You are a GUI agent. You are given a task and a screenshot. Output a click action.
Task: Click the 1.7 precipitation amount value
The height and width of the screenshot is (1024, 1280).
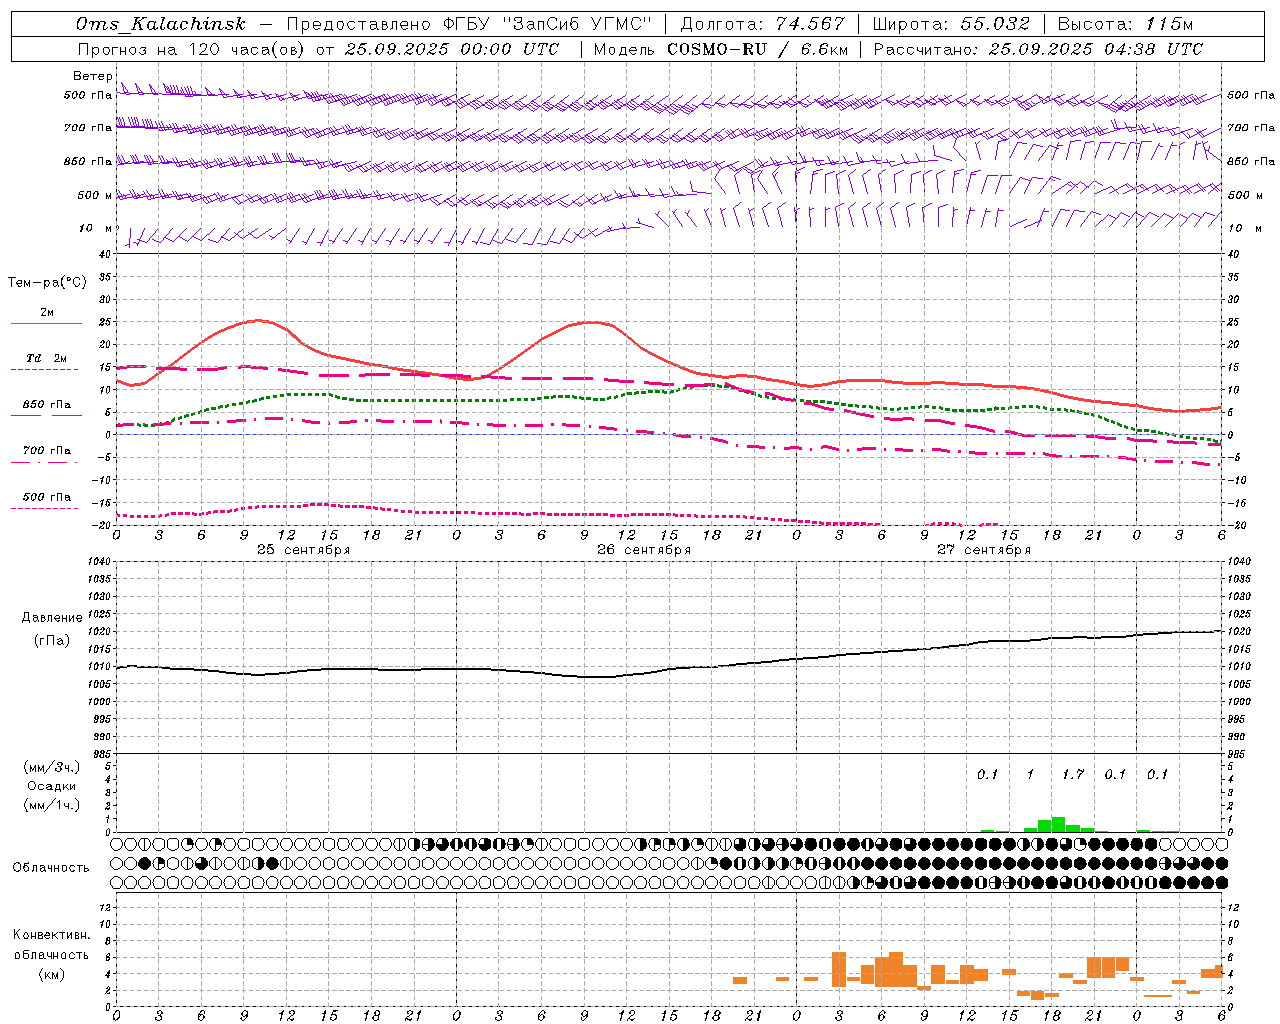click(1073, 775)
